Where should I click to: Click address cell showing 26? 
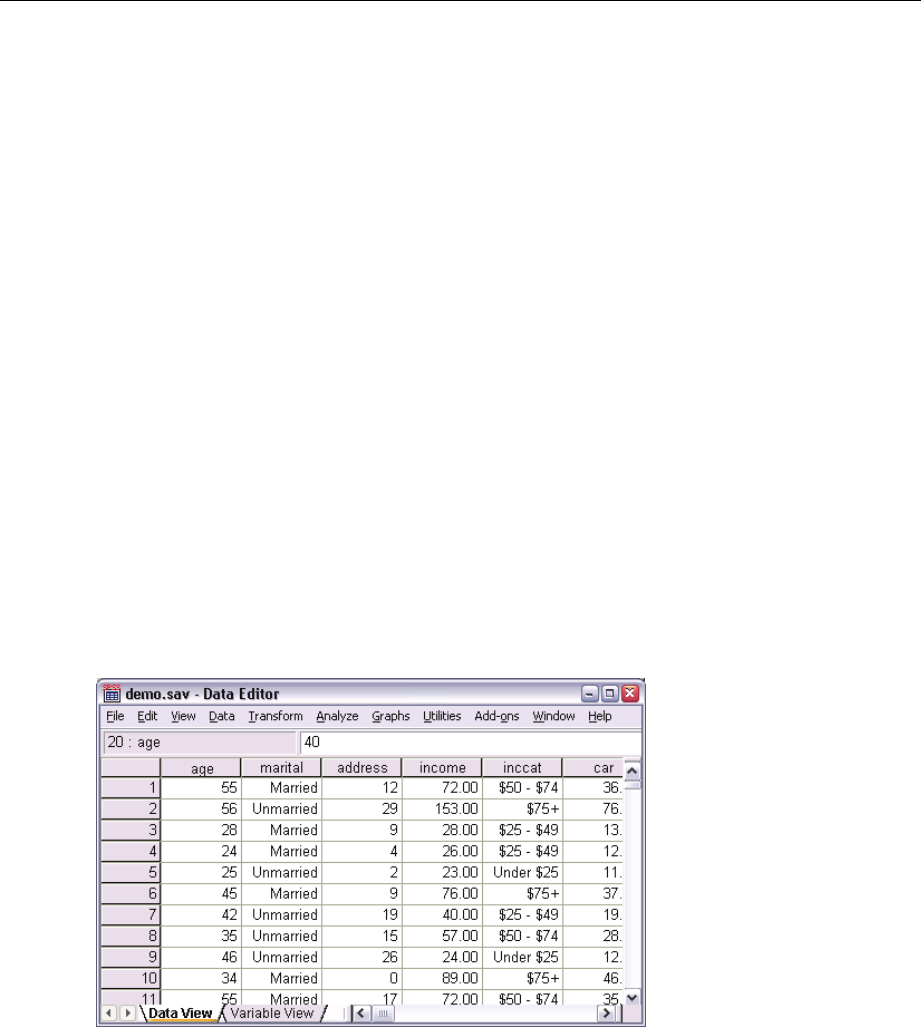pos(362,957)
